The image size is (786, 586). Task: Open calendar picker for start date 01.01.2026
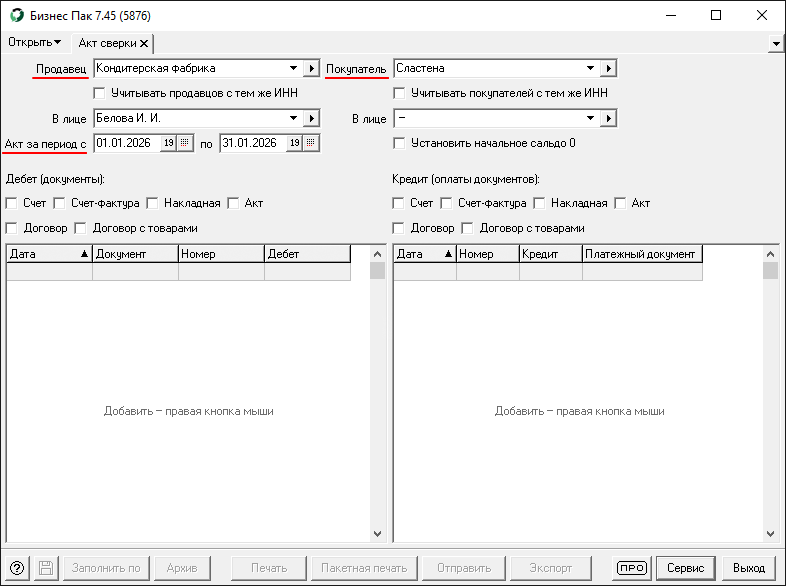184,143
